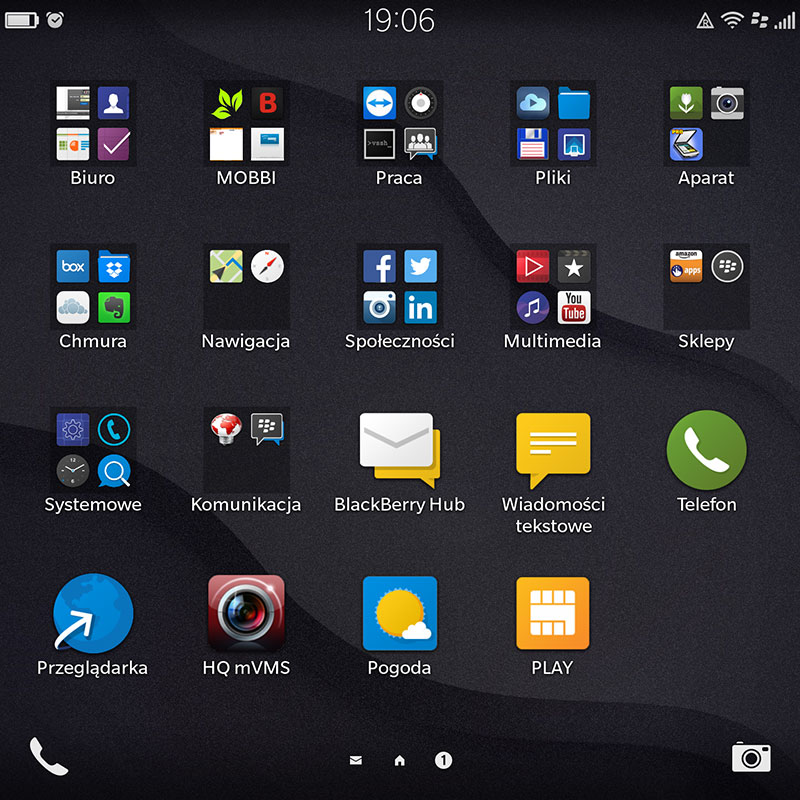Screen dimensions: 800x800
Task: Tap the signal strength bars
Action: click(x=785, y=20)
